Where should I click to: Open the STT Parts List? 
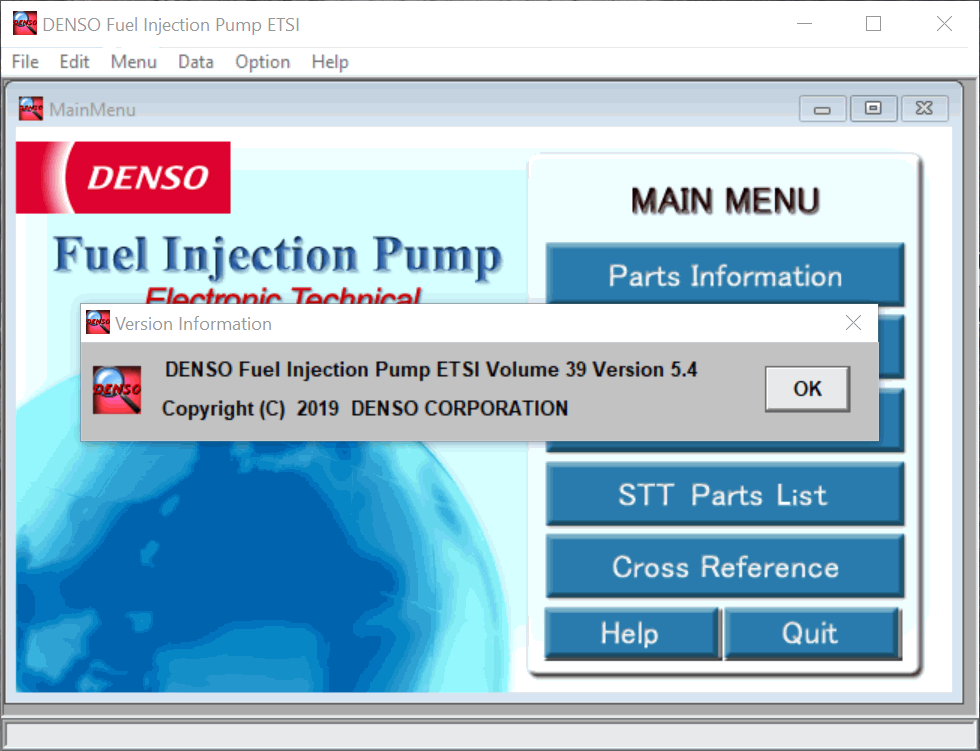click(724, 494)
